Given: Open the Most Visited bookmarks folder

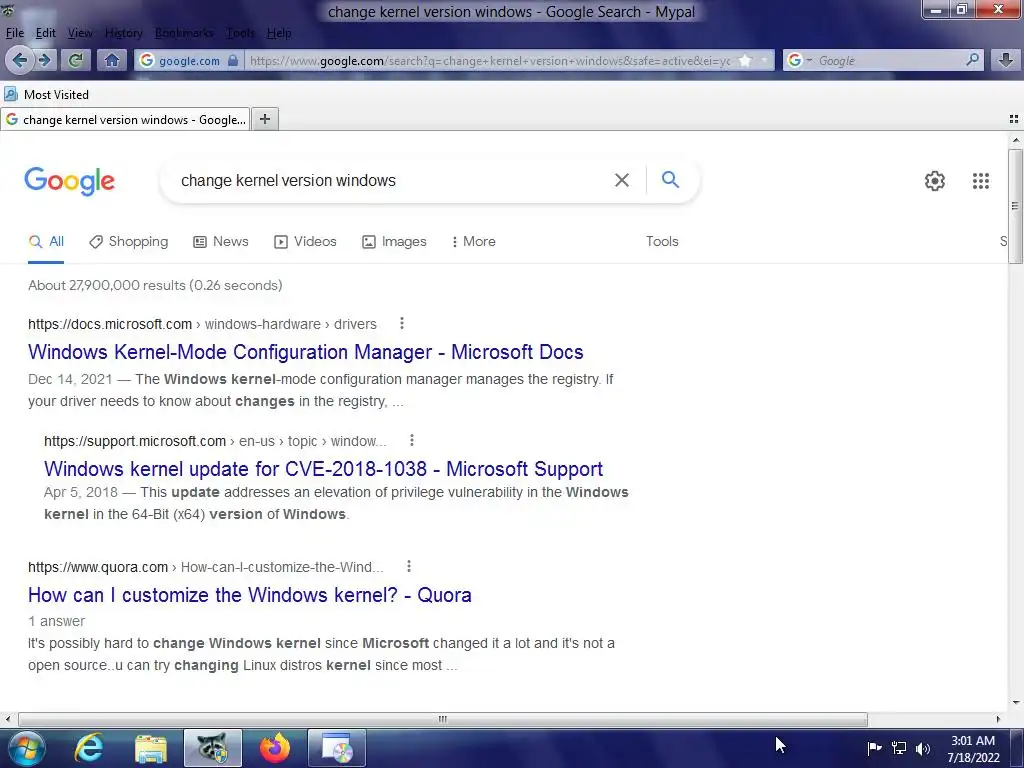Looking at the screenshot, I should click(46, 94).
